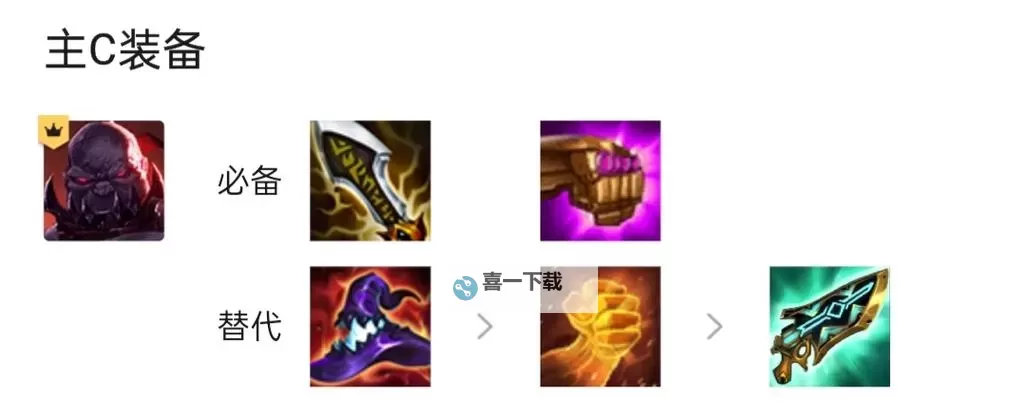Viewport: 1026px width, 417px height.
Task: Choose the purple wizard hat item
Action: [370, 326]
